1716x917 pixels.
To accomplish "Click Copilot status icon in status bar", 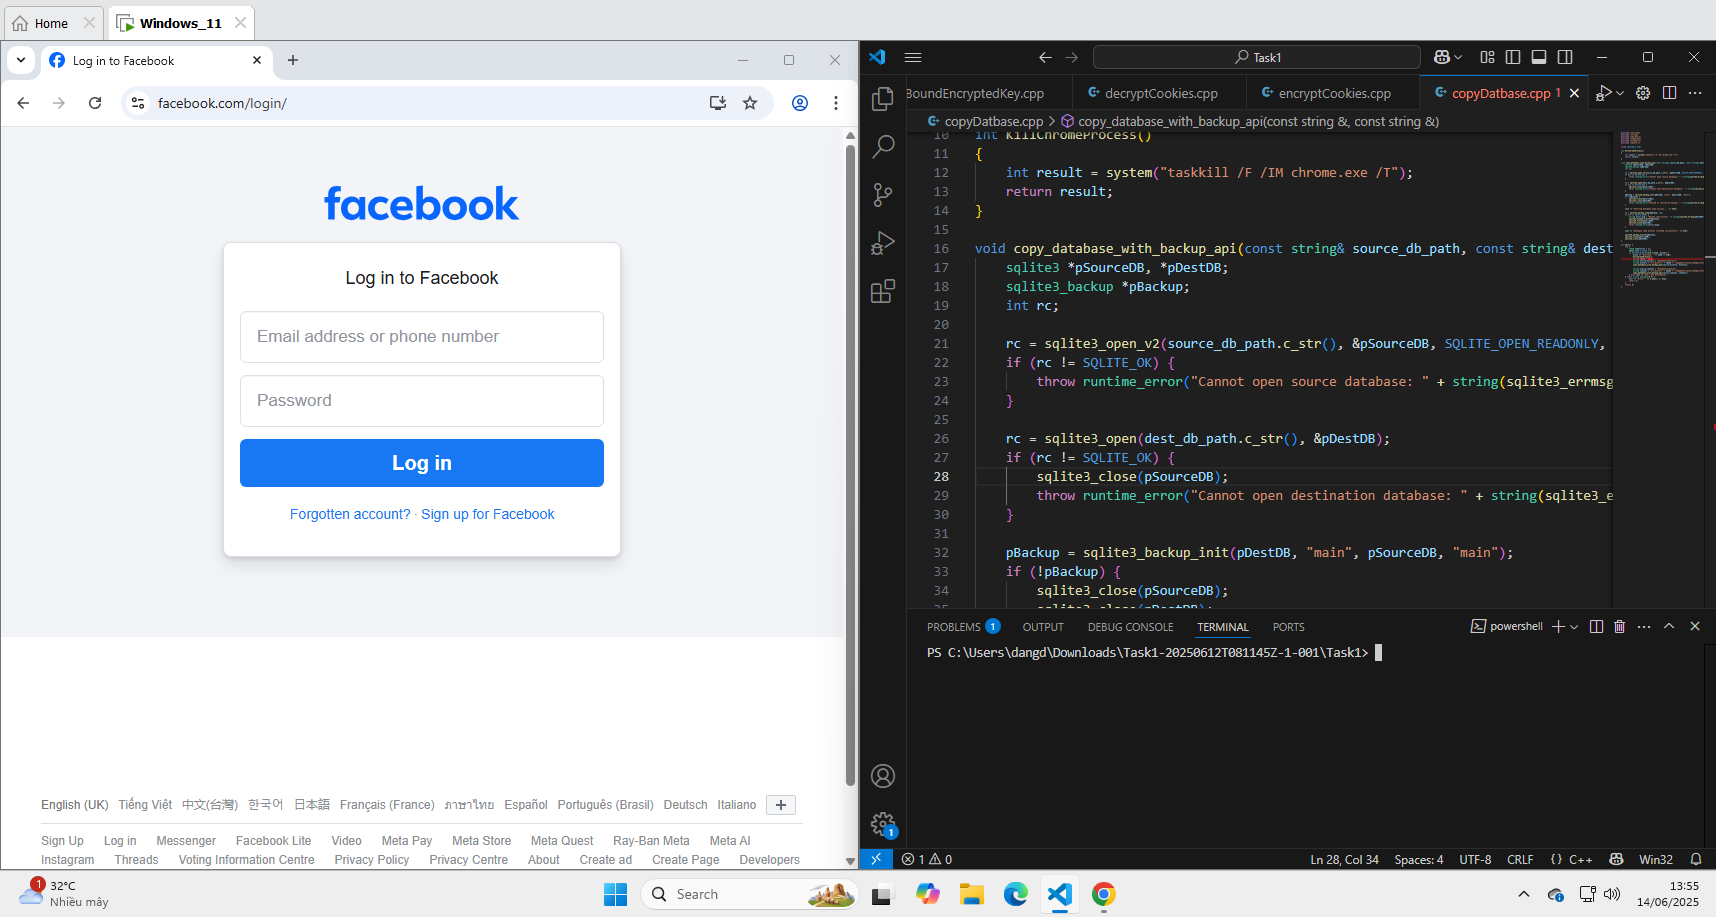I will (1616, 859).
